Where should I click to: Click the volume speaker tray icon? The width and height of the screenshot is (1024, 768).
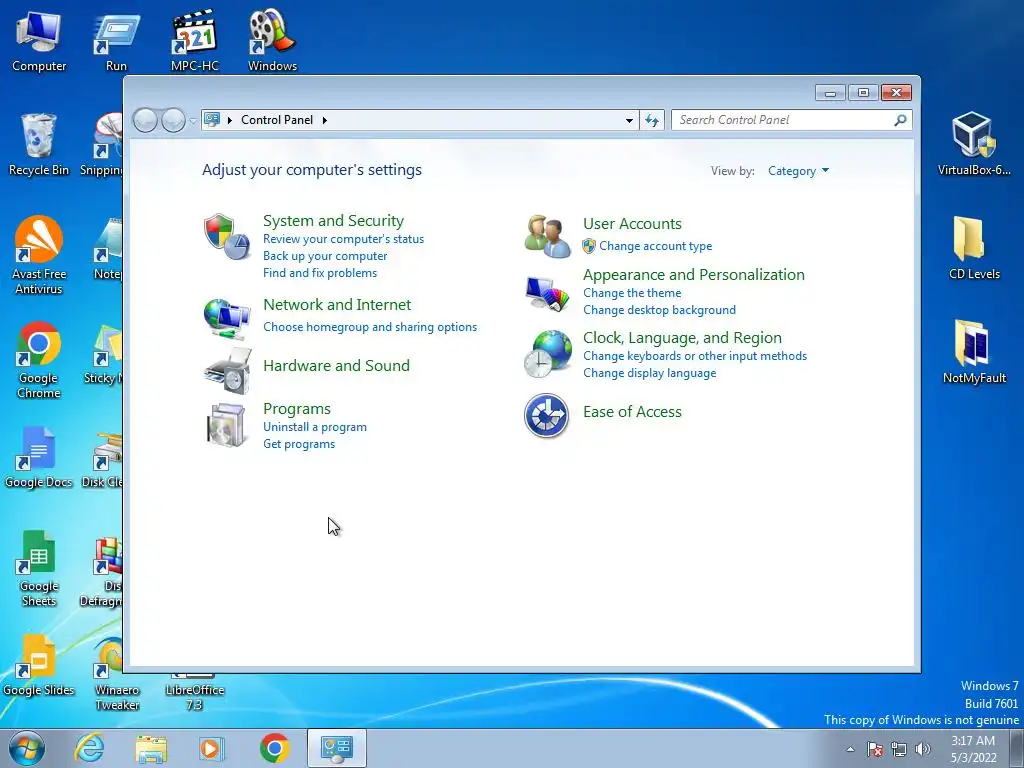click(922, 749)
